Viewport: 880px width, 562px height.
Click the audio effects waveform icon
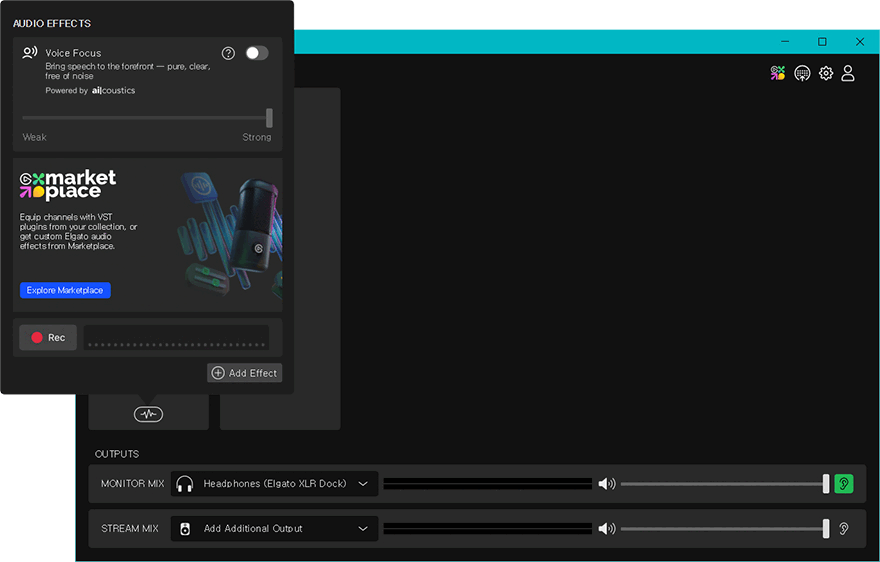[x=148, y=414]
